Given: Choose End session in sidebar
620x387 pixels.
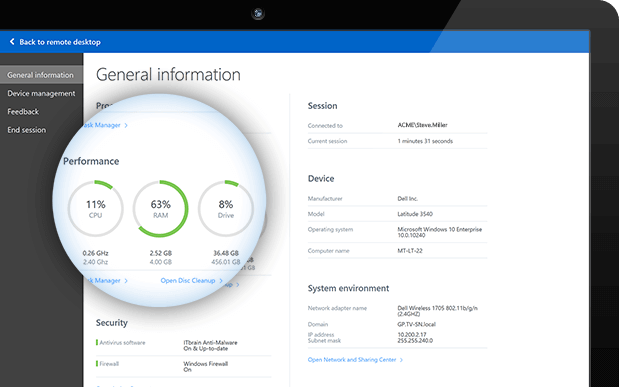Looking at the screenshot, I should click(26, 130).
